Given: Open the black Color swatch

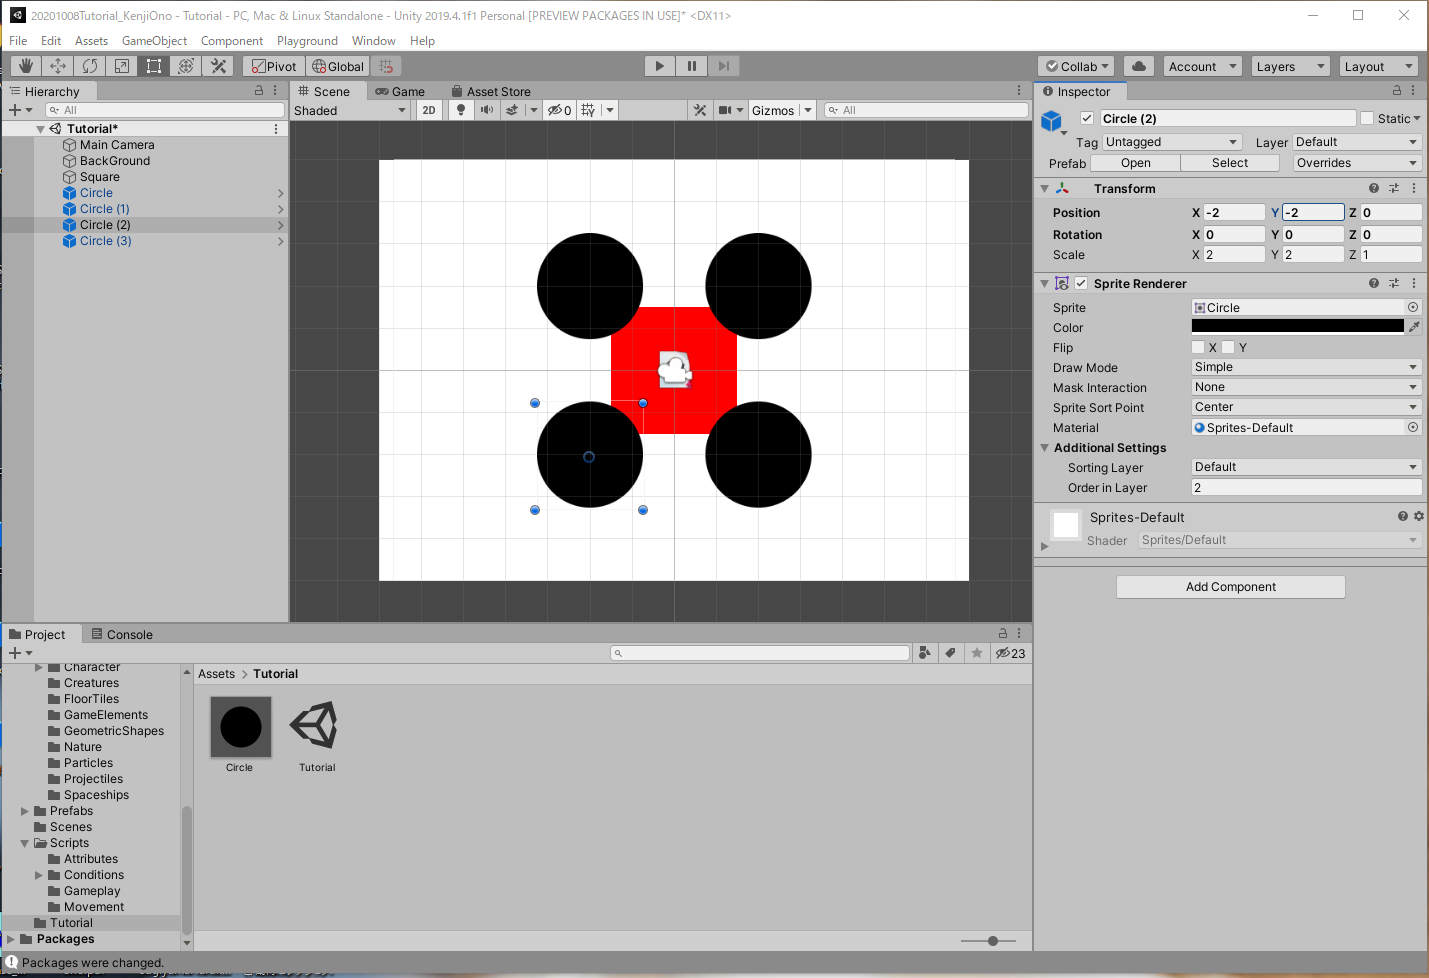Looking at the screenshot, I should point(1298,326).
